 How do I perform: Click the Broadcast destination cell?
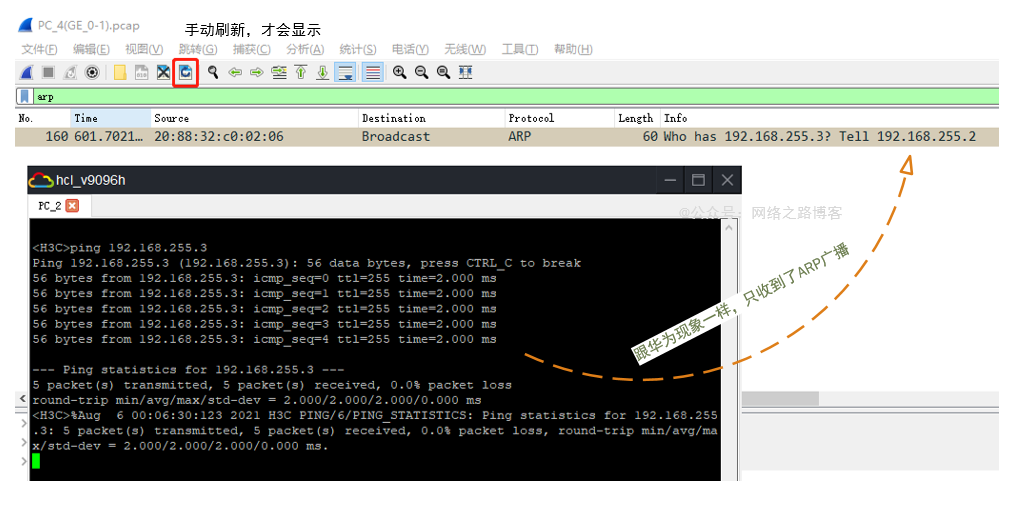396,137
